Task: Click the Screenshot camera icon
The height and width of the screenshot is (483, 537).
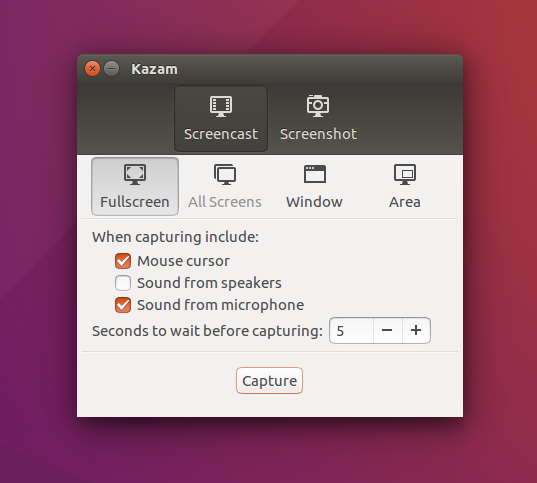Action: tap(318, 106)
